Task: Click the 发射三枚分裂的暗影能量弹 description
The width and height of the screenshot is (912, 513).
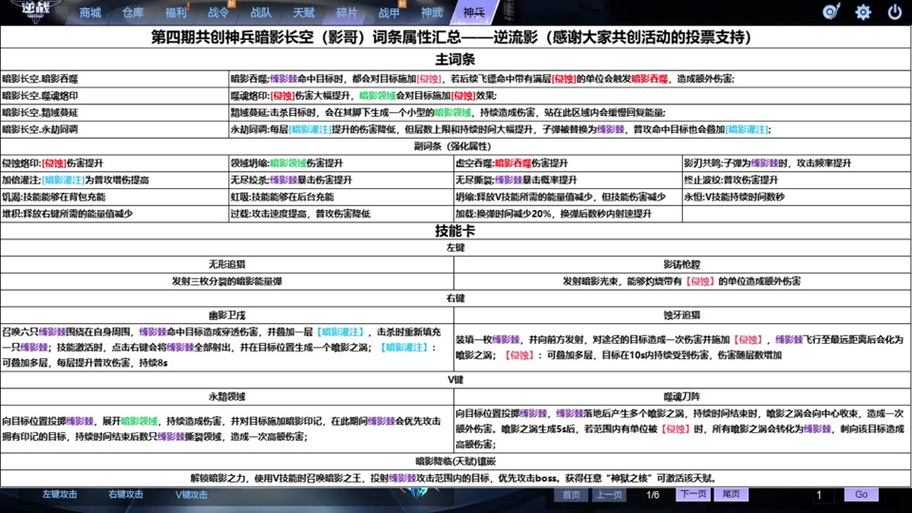Action: point(227,281)
